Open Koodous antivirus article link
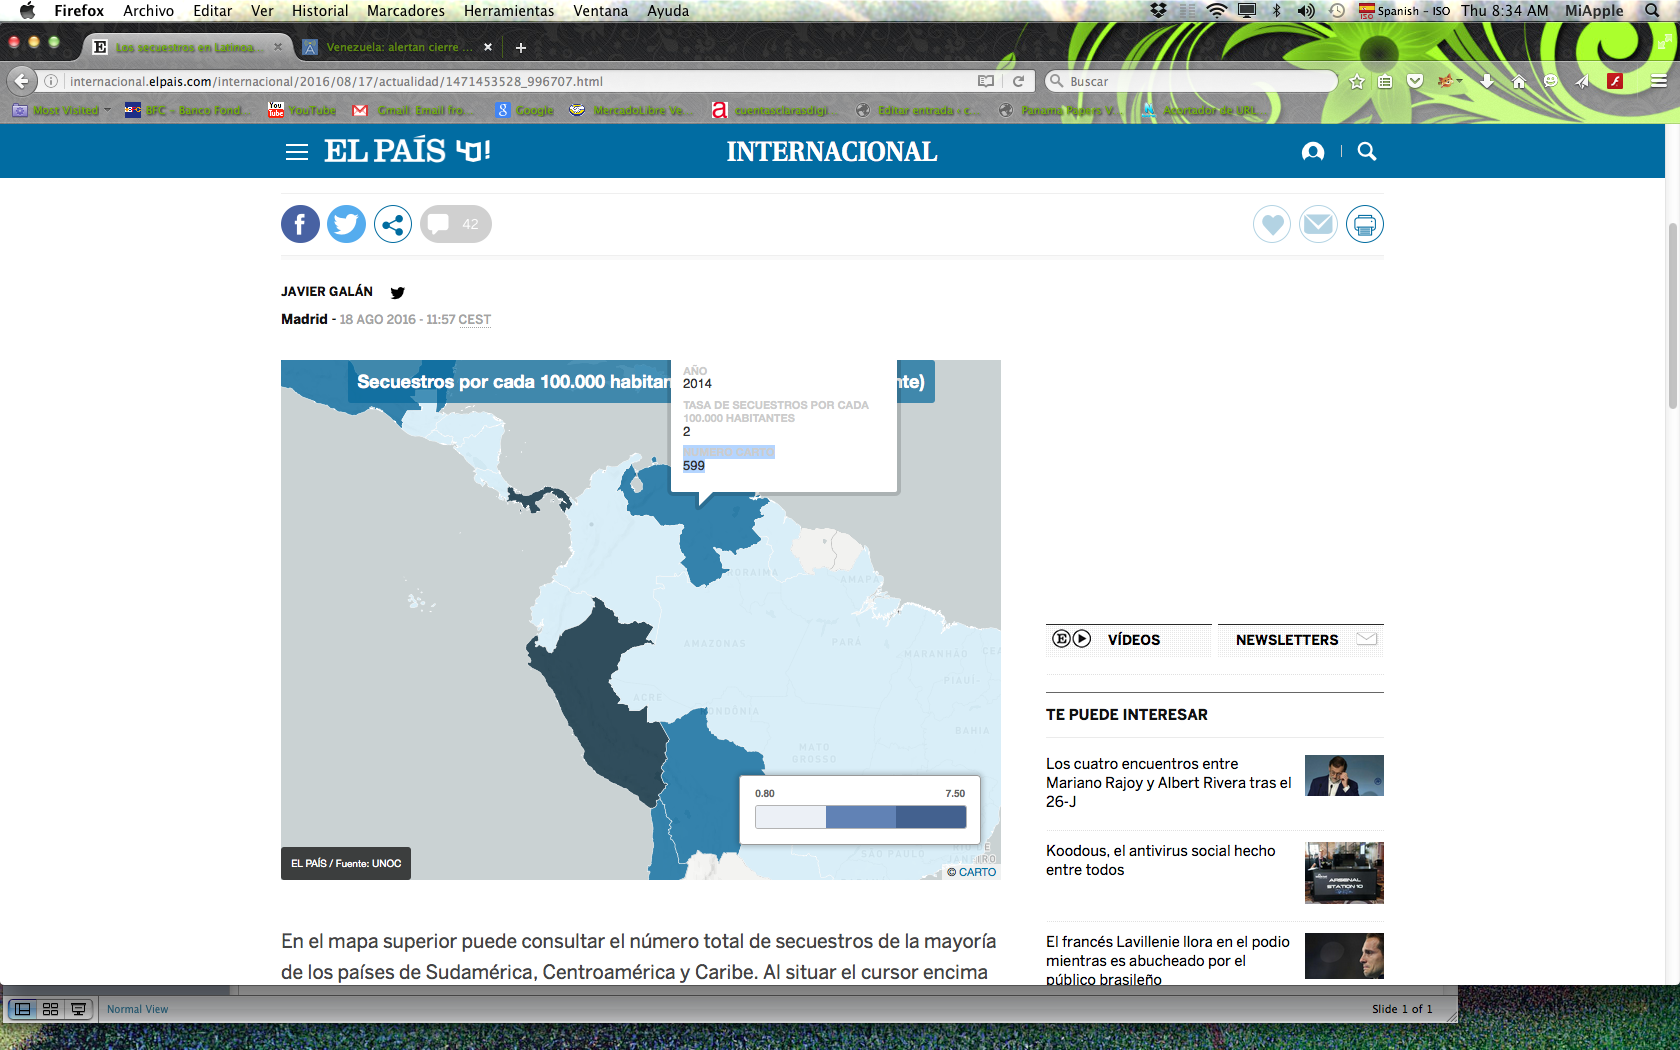The width and height of the screenshot is (1680, 1050). [x=1160, y=860]
